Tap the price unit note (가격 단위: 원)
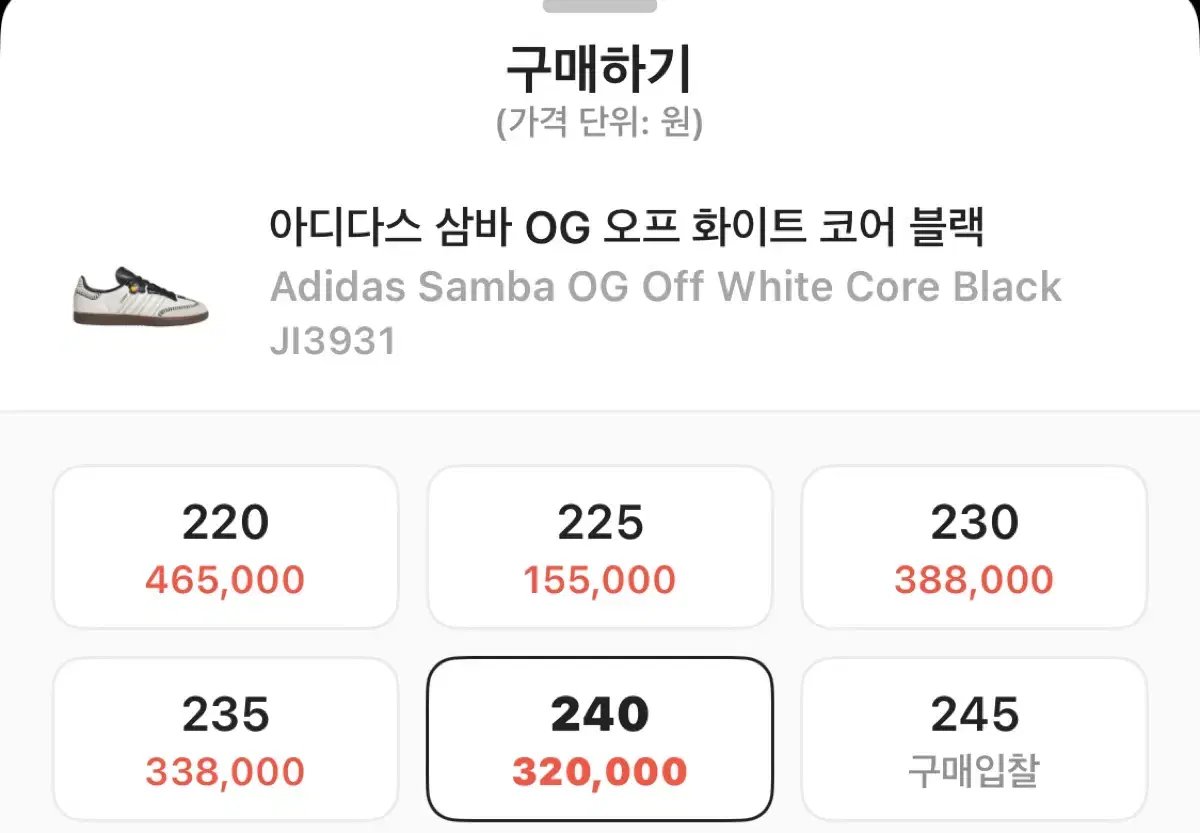This screenshot has width=1200, height=833. point(600,124)
